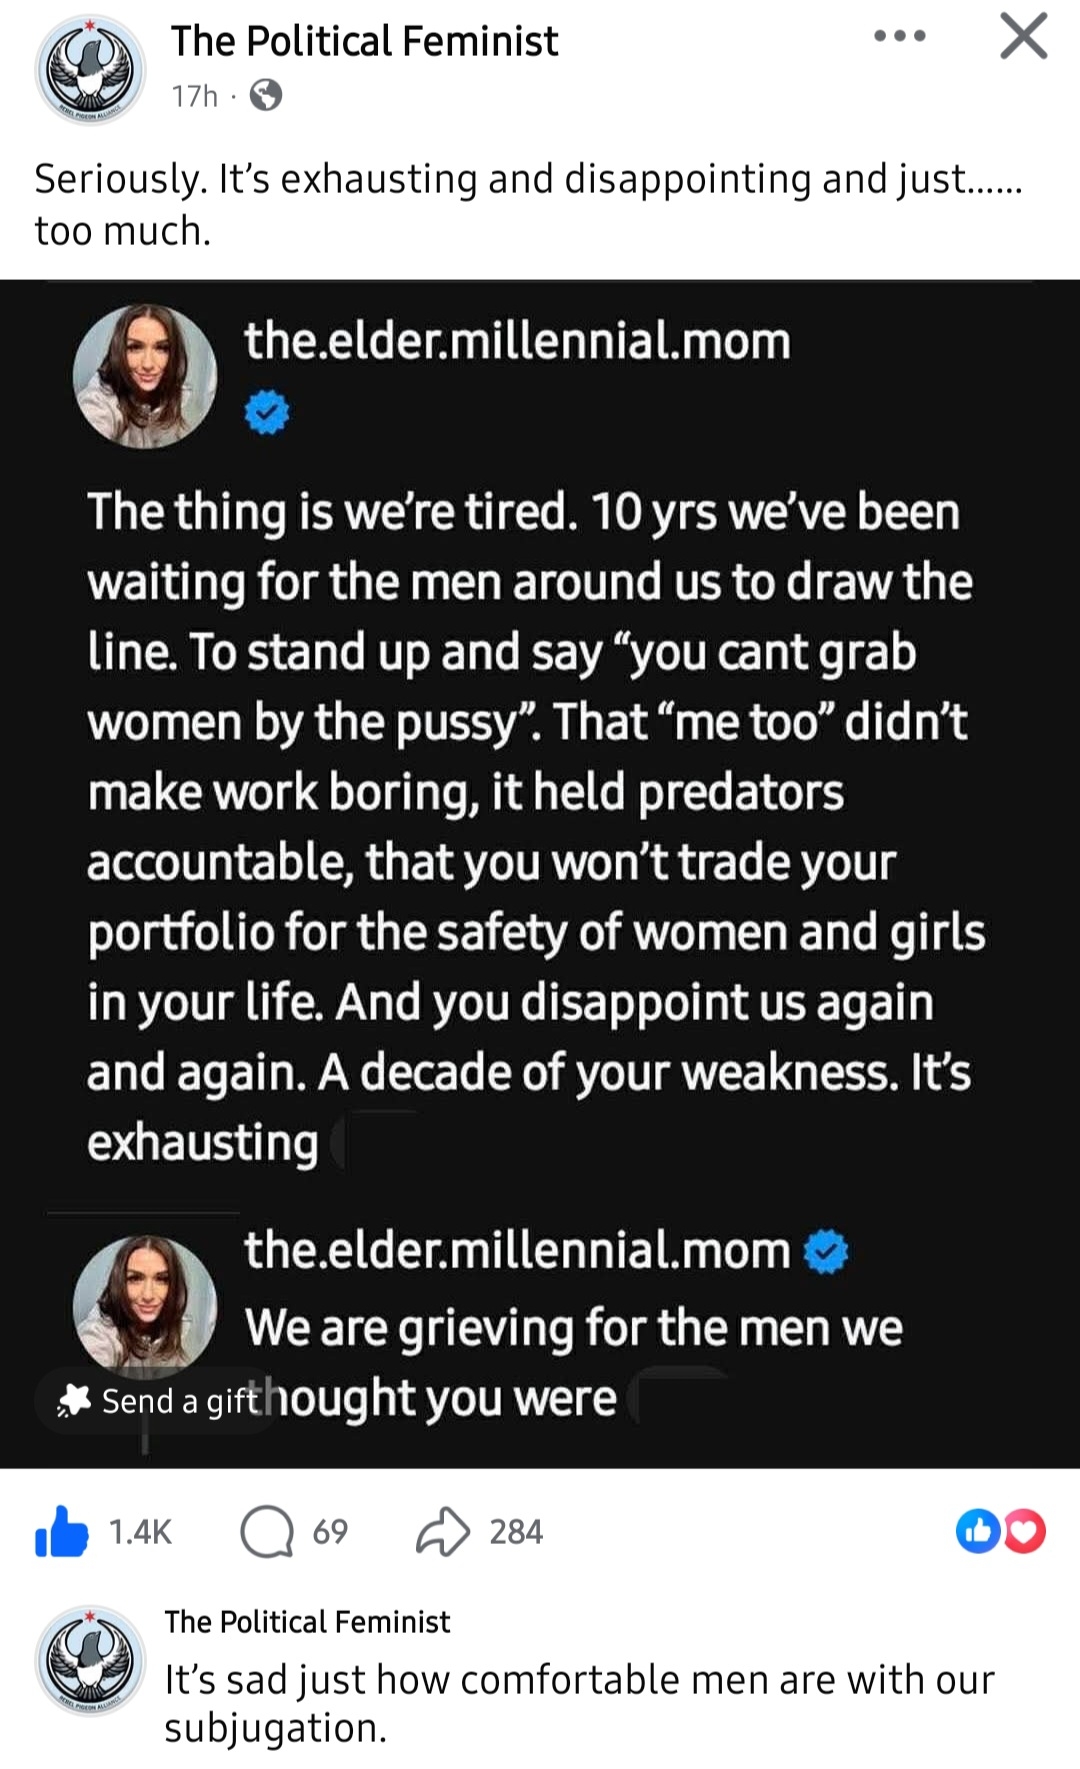Image resolution: width=1080 pixels, height=1769 pixels.
Task: Open The Political Feminist name in comment
Action: (307, 1621)
